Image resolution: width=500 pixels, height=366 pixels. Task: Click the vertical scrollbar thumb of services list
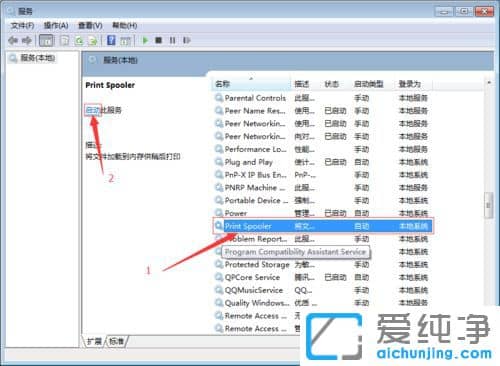(x=488, y=205)
